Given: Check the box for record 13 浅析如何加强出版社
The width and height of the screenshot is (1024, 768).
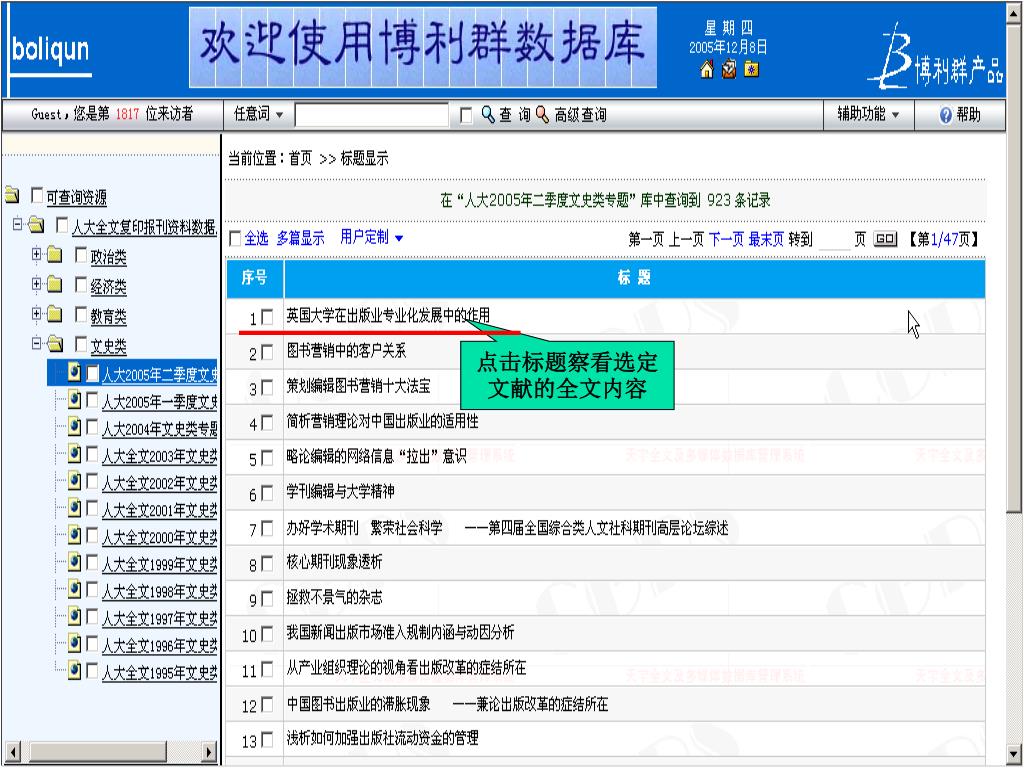Looking at the screenshot, I should [x=267, y=740].
